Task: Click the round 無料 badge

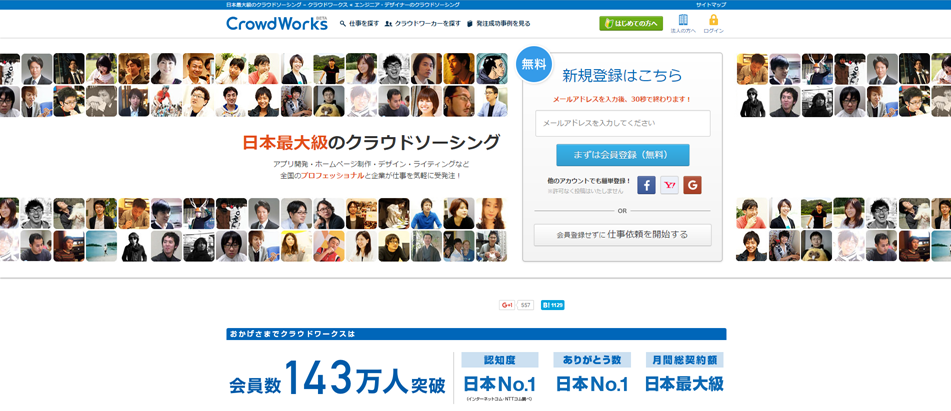Action: pyautogui.click(x=534, y=64)
